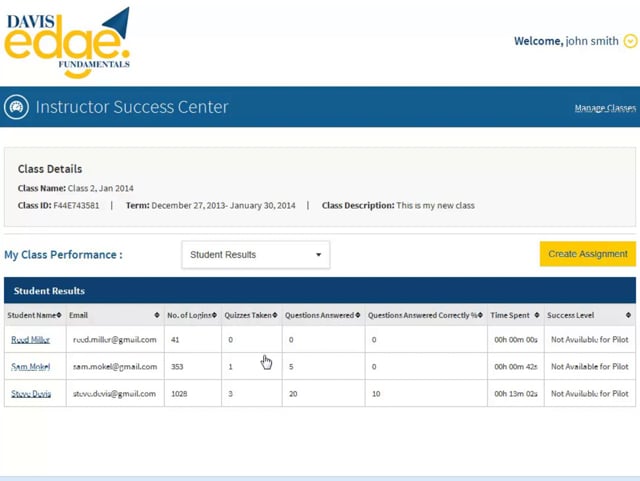The height and width of the screenshot is (481, 640).
Task: Open student Reed Miller's results
Action: tap(30, 340)
